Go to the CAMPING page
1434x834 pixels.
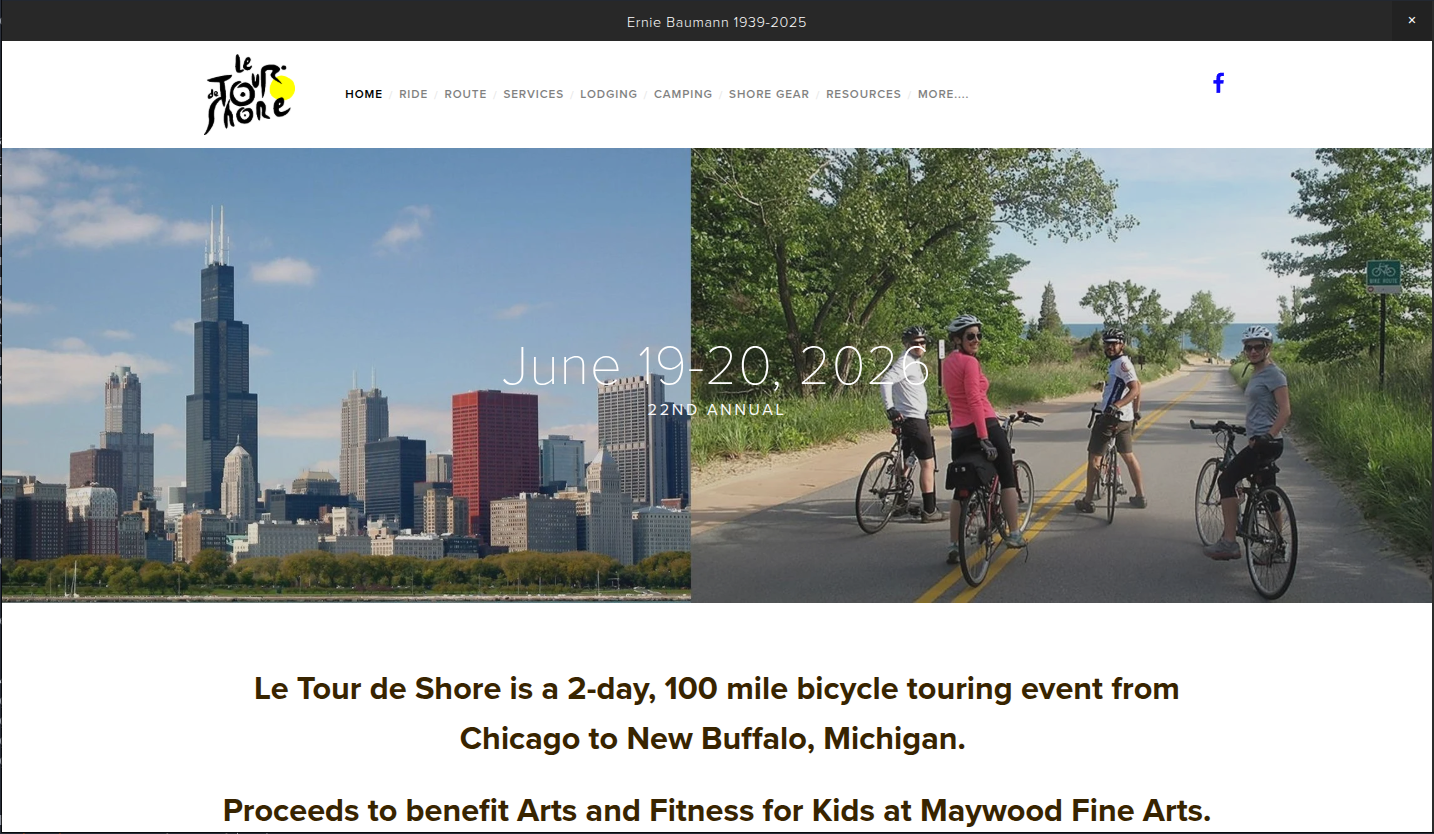683,94
